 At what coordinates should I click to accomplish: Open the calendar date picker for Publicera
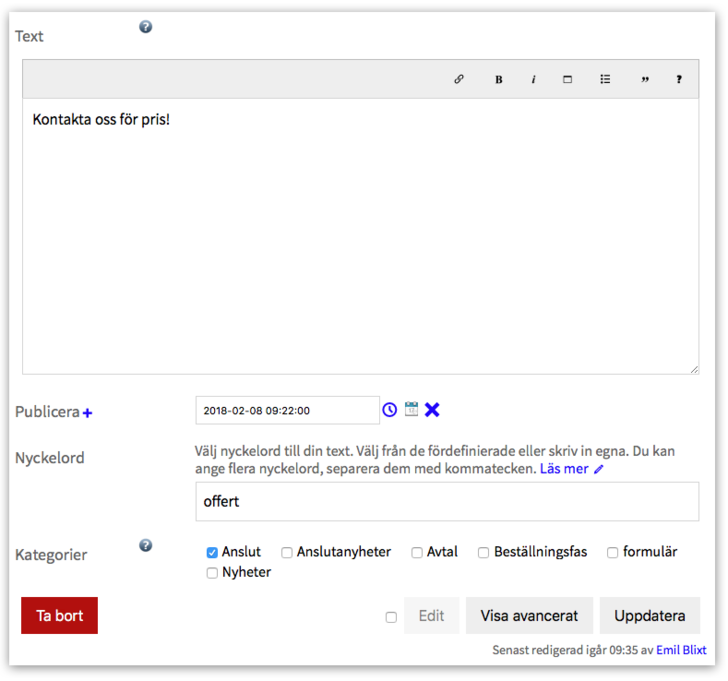(x=411, y=409)
